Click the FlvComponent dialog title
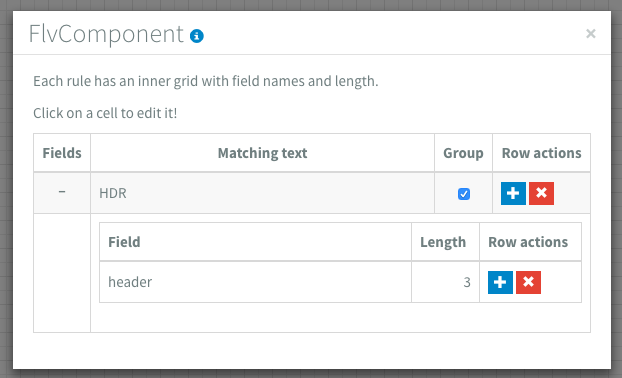622x378 pixels. click(106, 34)
